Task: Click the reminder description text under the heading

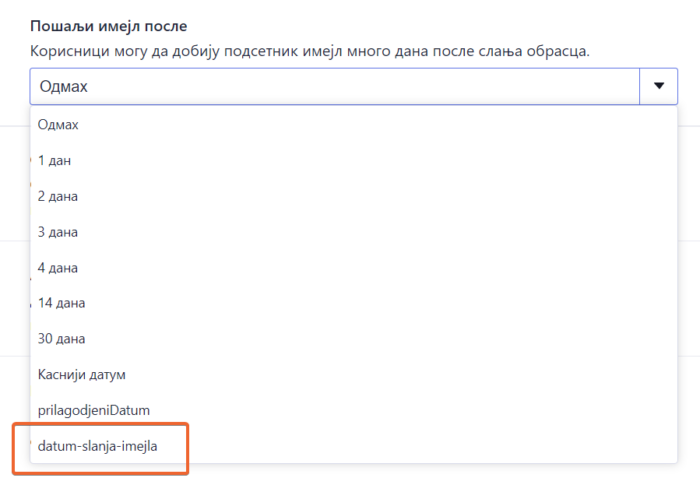Action: pyautogui.click(x=308, y=49)
